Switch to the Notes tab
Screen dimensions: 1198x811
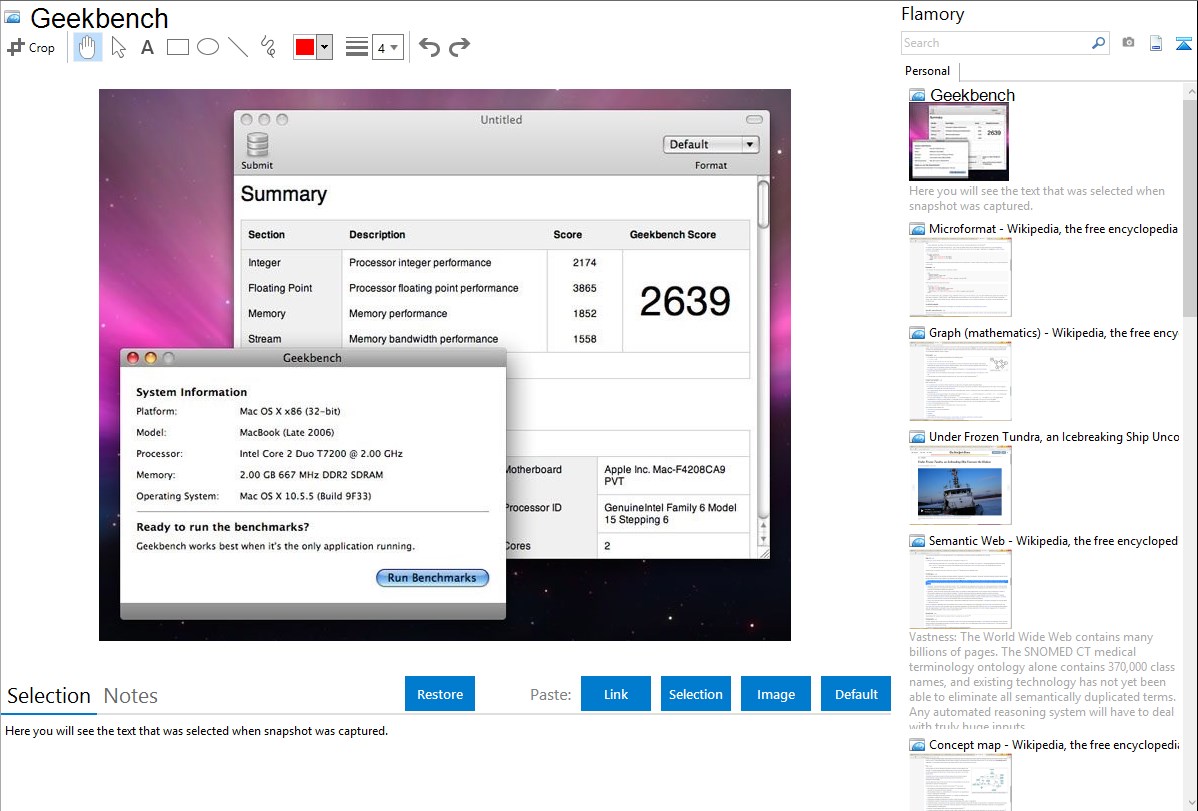point(131,696)
